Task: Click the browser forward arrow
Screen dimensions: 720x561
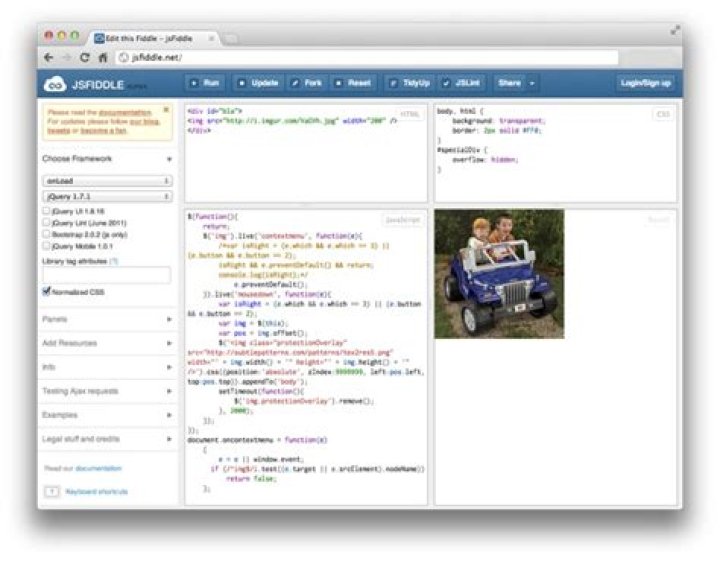Action: [67, 57]
